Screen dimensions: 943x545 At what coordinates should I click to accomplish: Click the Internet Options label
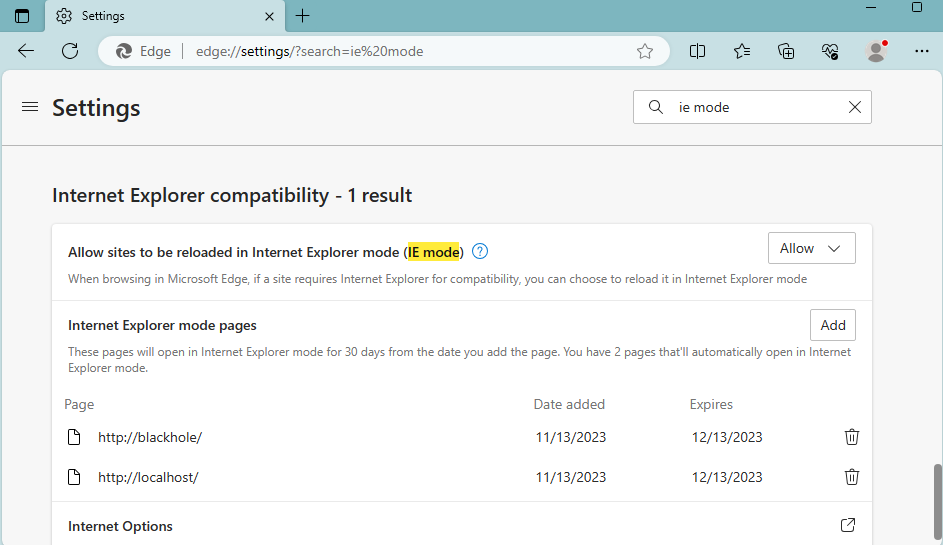[x=120, y=526]
